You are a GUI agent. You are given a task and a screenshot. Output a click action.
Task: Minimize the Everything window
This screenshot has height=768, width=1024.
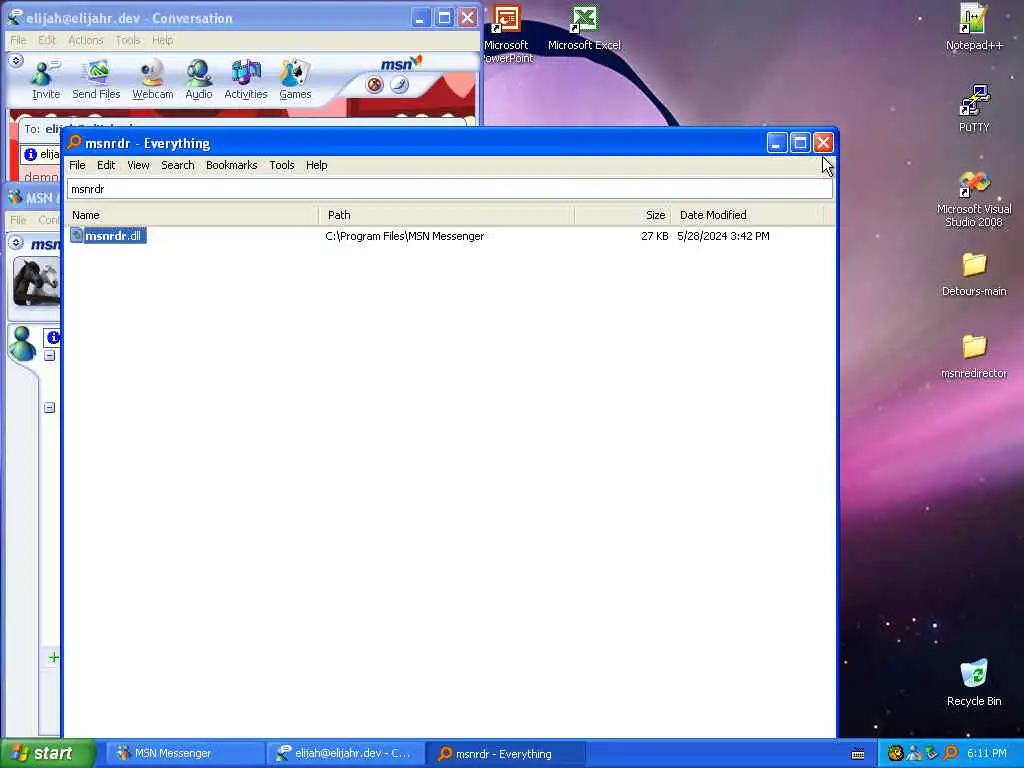click(x=776, y=143)
